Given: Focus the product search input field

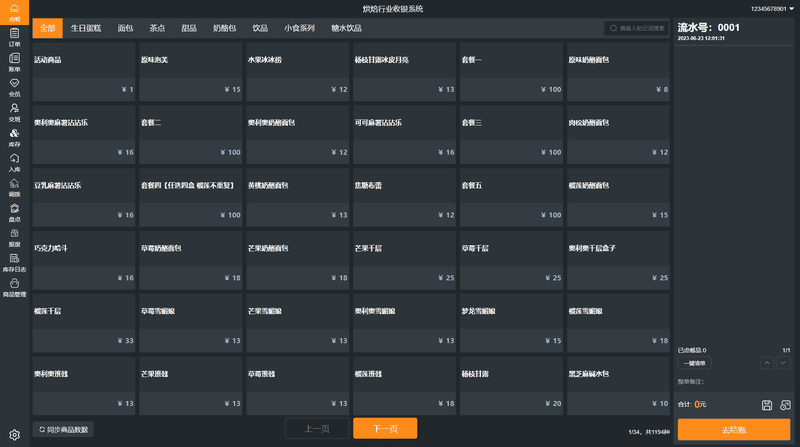Looking at the screenshot, I should [640, 28].
